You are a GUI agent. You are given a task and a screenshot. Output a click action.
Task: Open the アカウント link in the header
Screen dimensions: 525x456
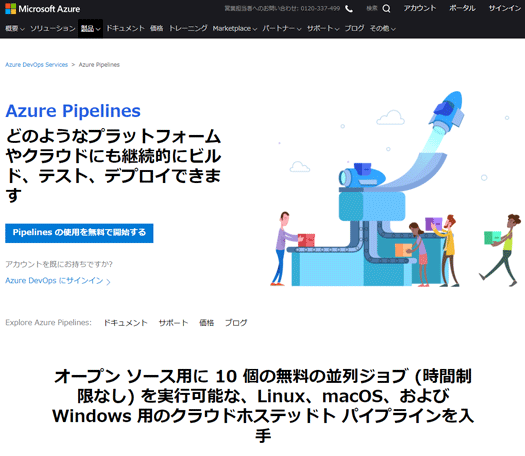420,8
